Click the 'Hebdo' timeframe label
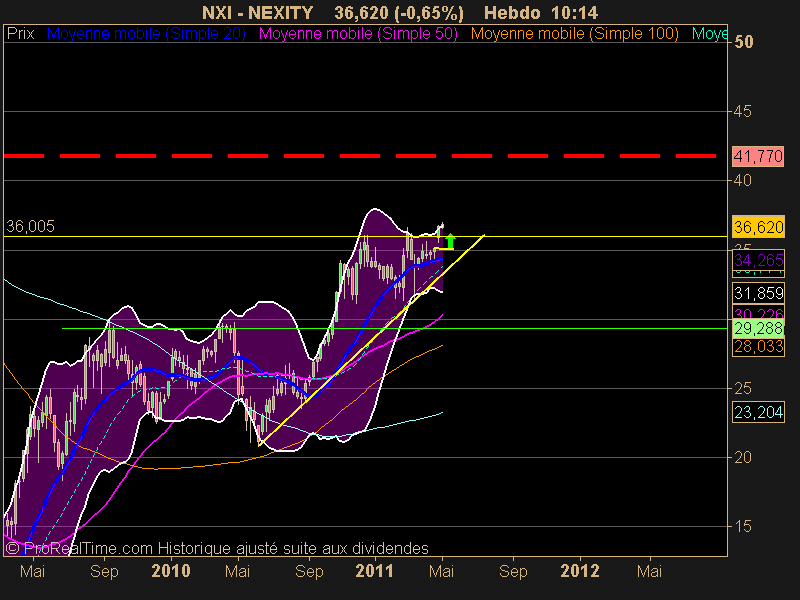 click(512, 13)
